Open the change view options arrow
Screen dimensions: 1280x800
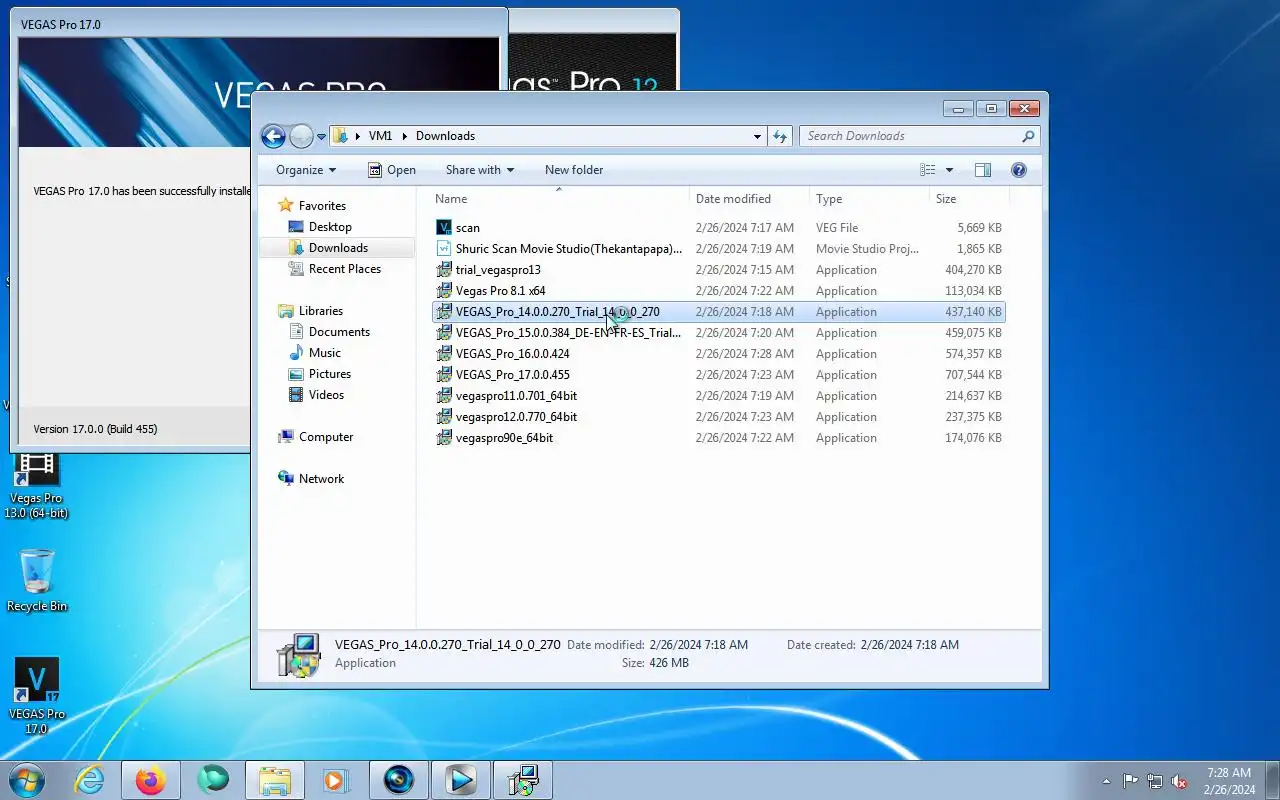click(949, 170)
